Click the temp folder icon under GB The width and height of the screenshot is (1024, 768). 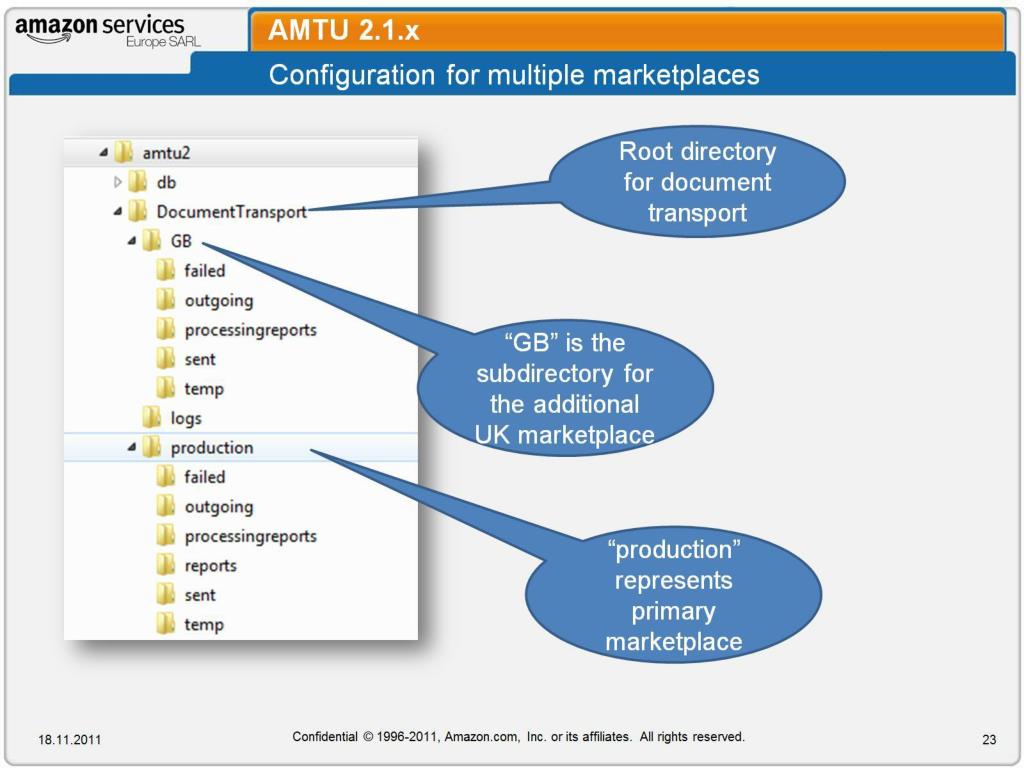coord(166,388)
